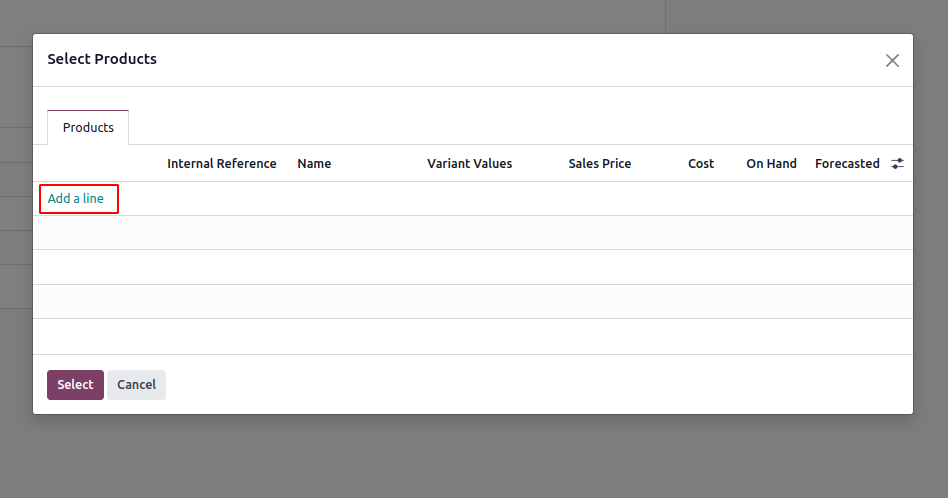Close the Select Products dialog

pyautogui.click(x=892, y=60)
